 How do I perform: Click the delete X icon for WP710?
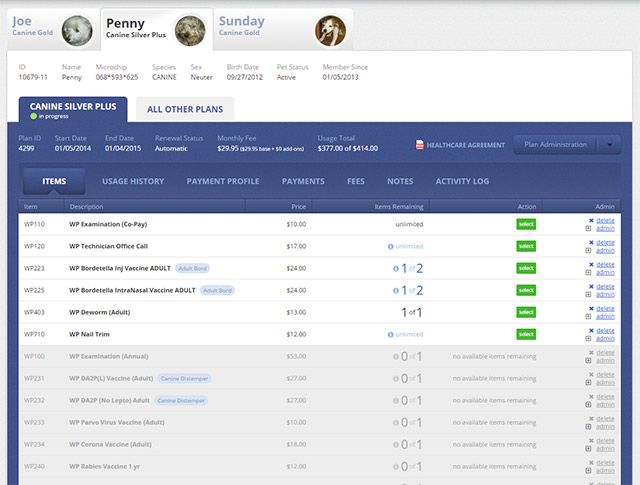[591, 331]
